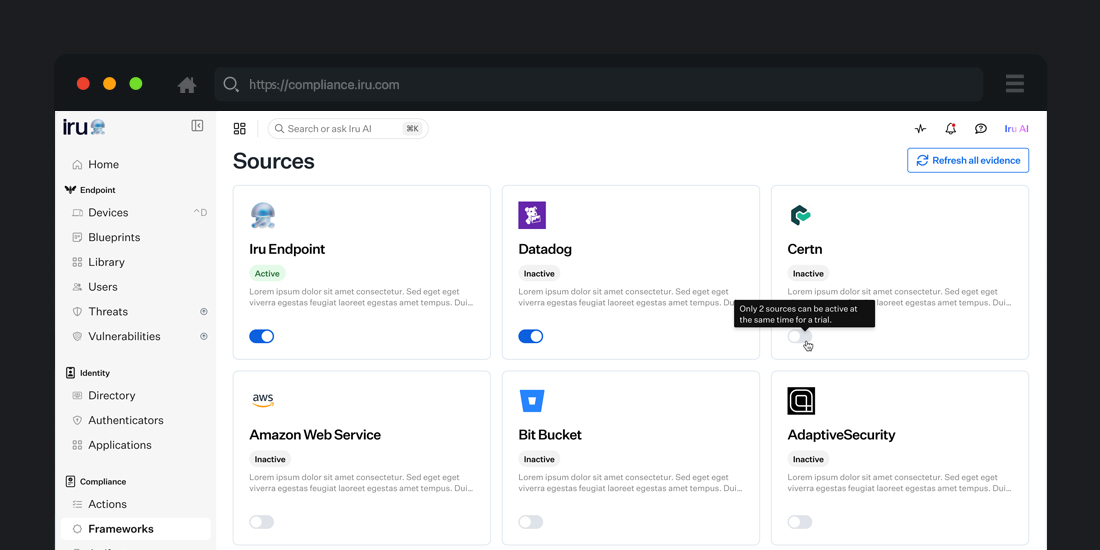Image resolution: width=1100 pixels, height=550 pixels.
Task: Click the compliance.iru.com URL field
Action: click(x=598, y=85)
